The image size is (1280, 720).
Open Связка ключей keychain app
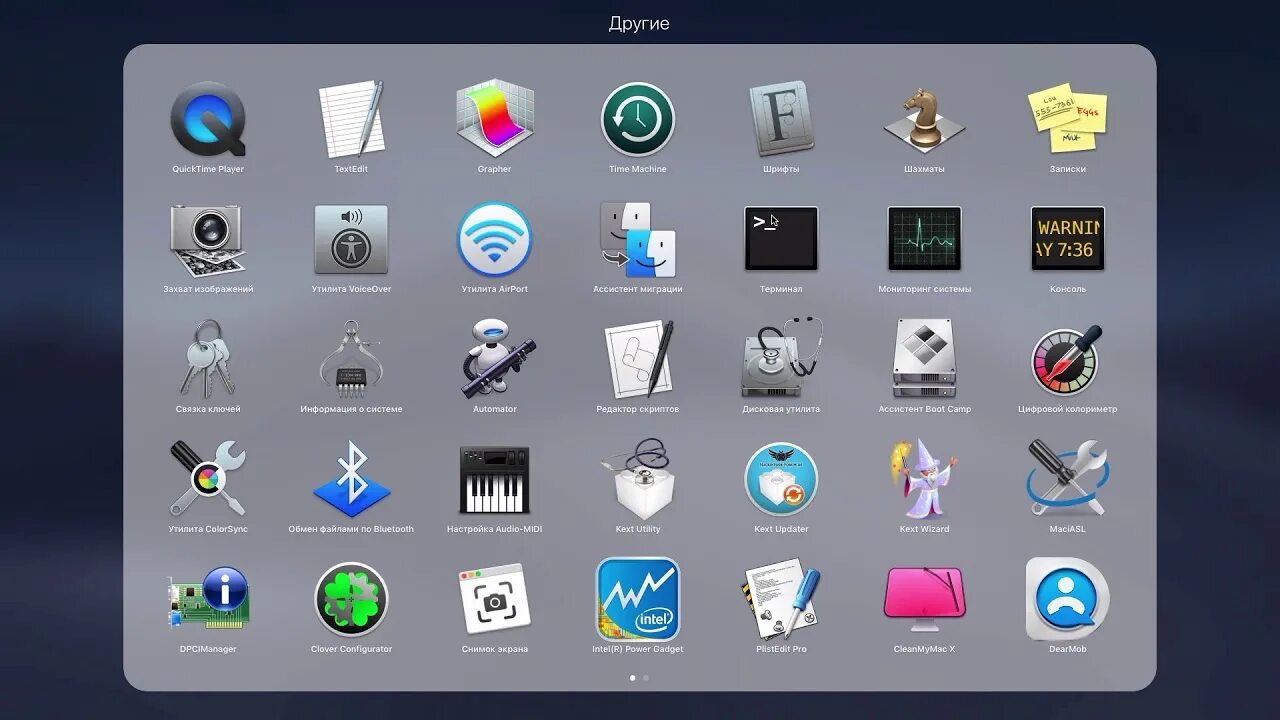(x=208, y=358)
